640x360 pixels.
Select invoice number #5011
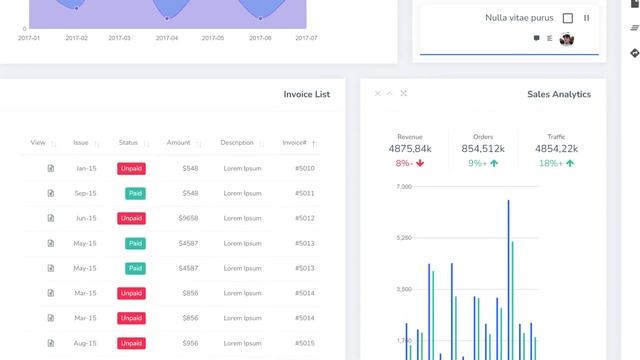coord(304,193)
